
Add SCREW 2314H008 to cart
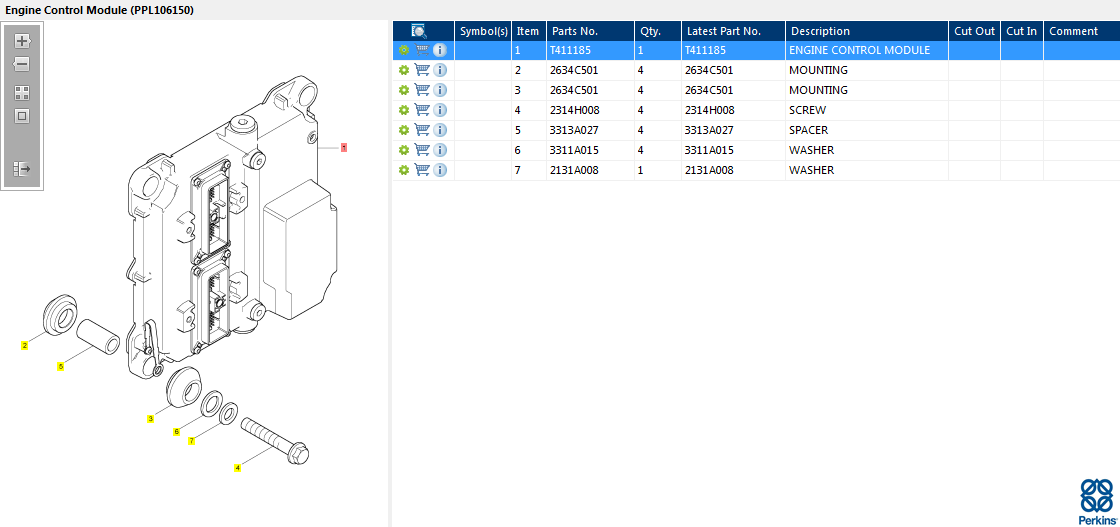point(422,110)
